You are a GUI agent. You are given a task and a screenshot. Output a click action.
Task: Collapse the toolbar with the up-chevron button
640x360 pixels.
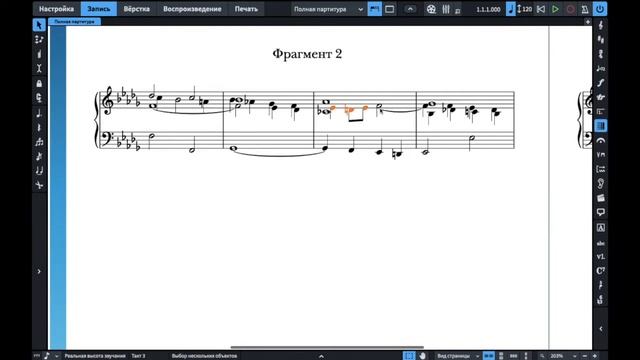(x=410, y=9)
